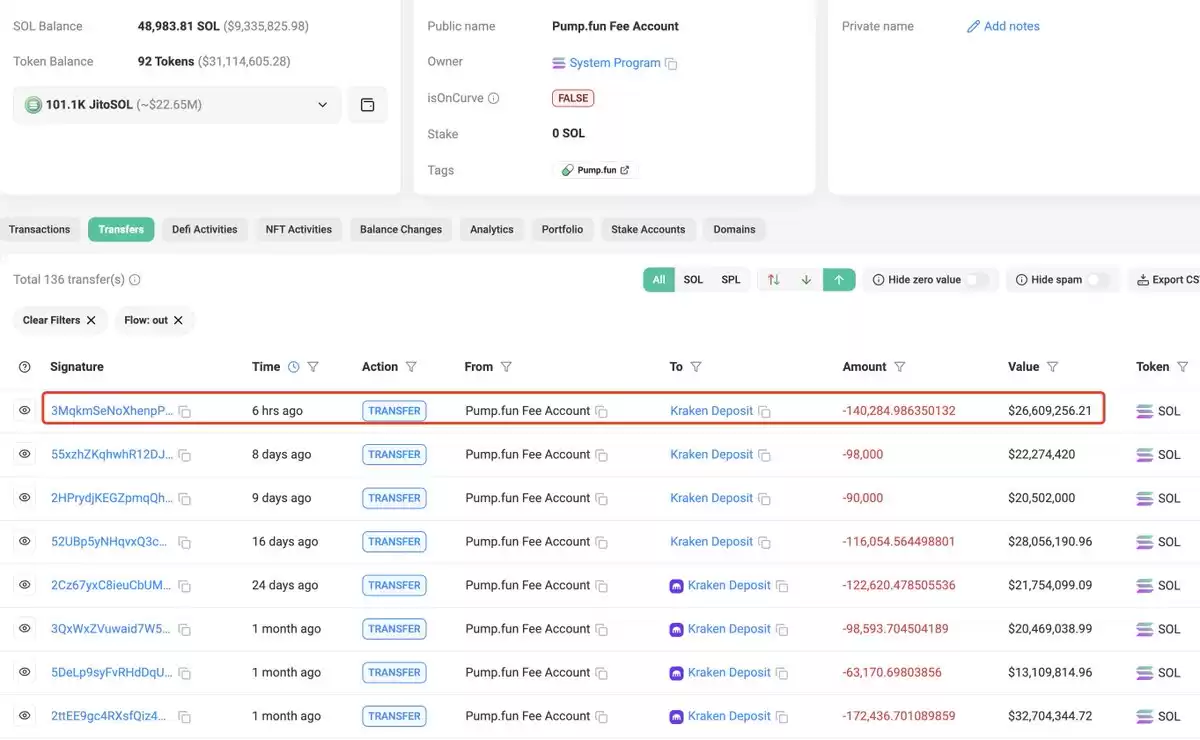Viewport: 1200px width, 740px height.
Task: Open the Transfers tab
Action: point(121,230)
